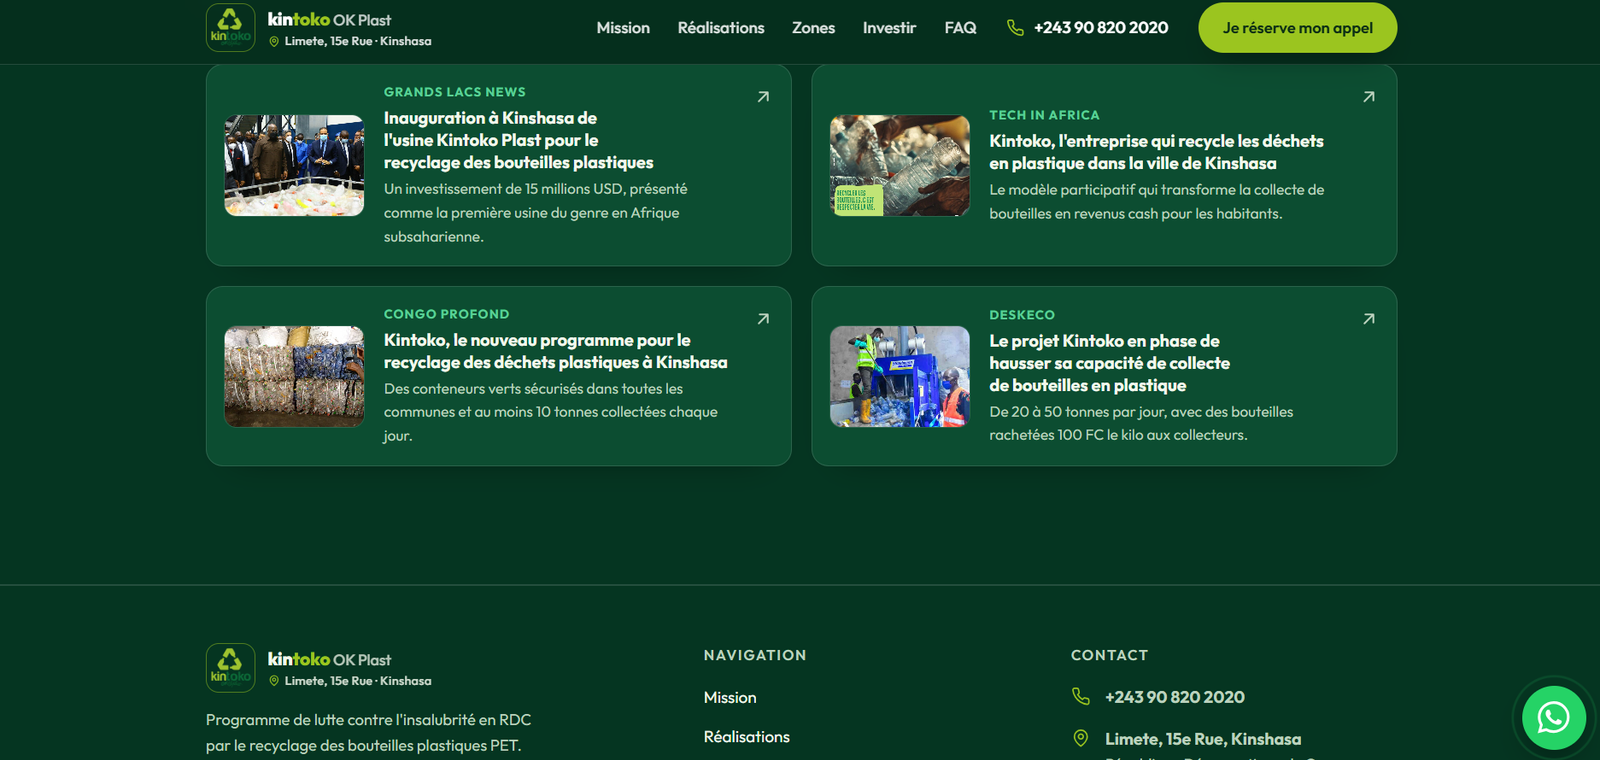Call the header number +243 90 820 2020

click(1101, 28)
